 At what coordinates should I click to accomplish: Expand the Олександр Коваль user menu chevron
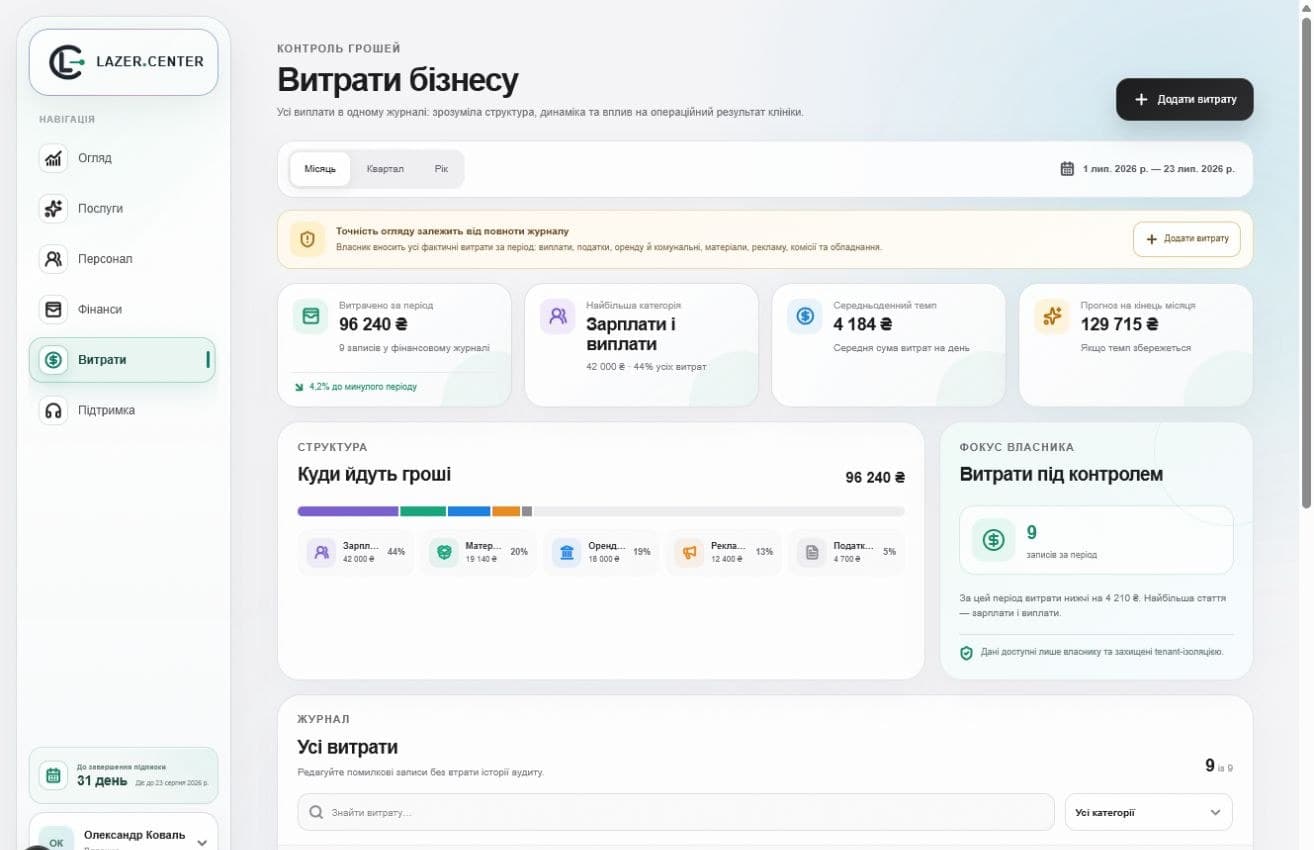click(202, 842)
